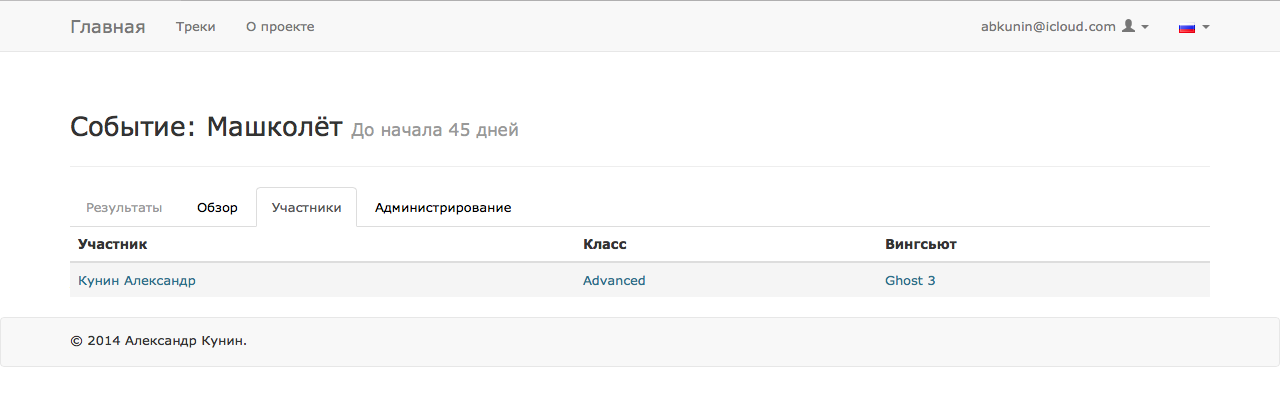Click the Класс column header

pyautogui.click(x=605, y=244)
